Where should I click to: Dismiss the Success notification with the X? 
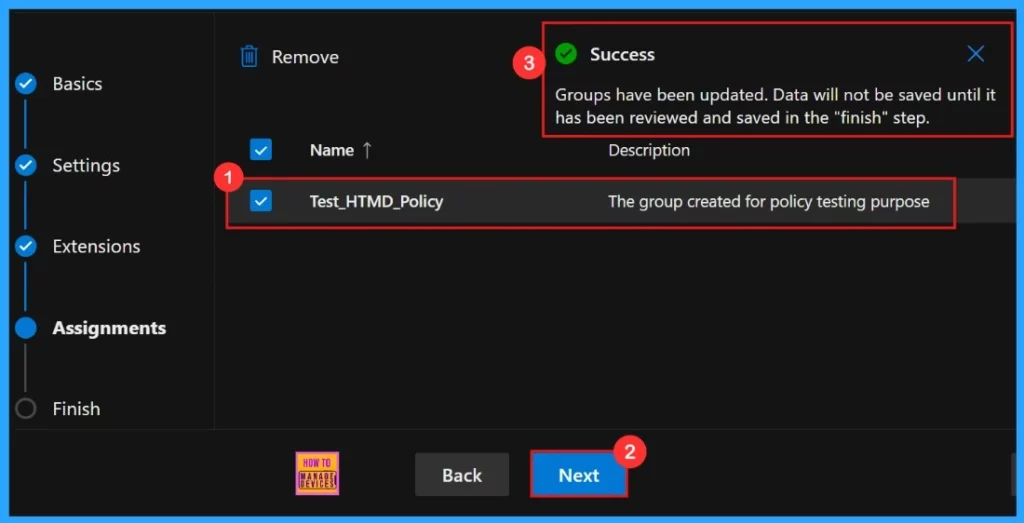coord(976,54)
